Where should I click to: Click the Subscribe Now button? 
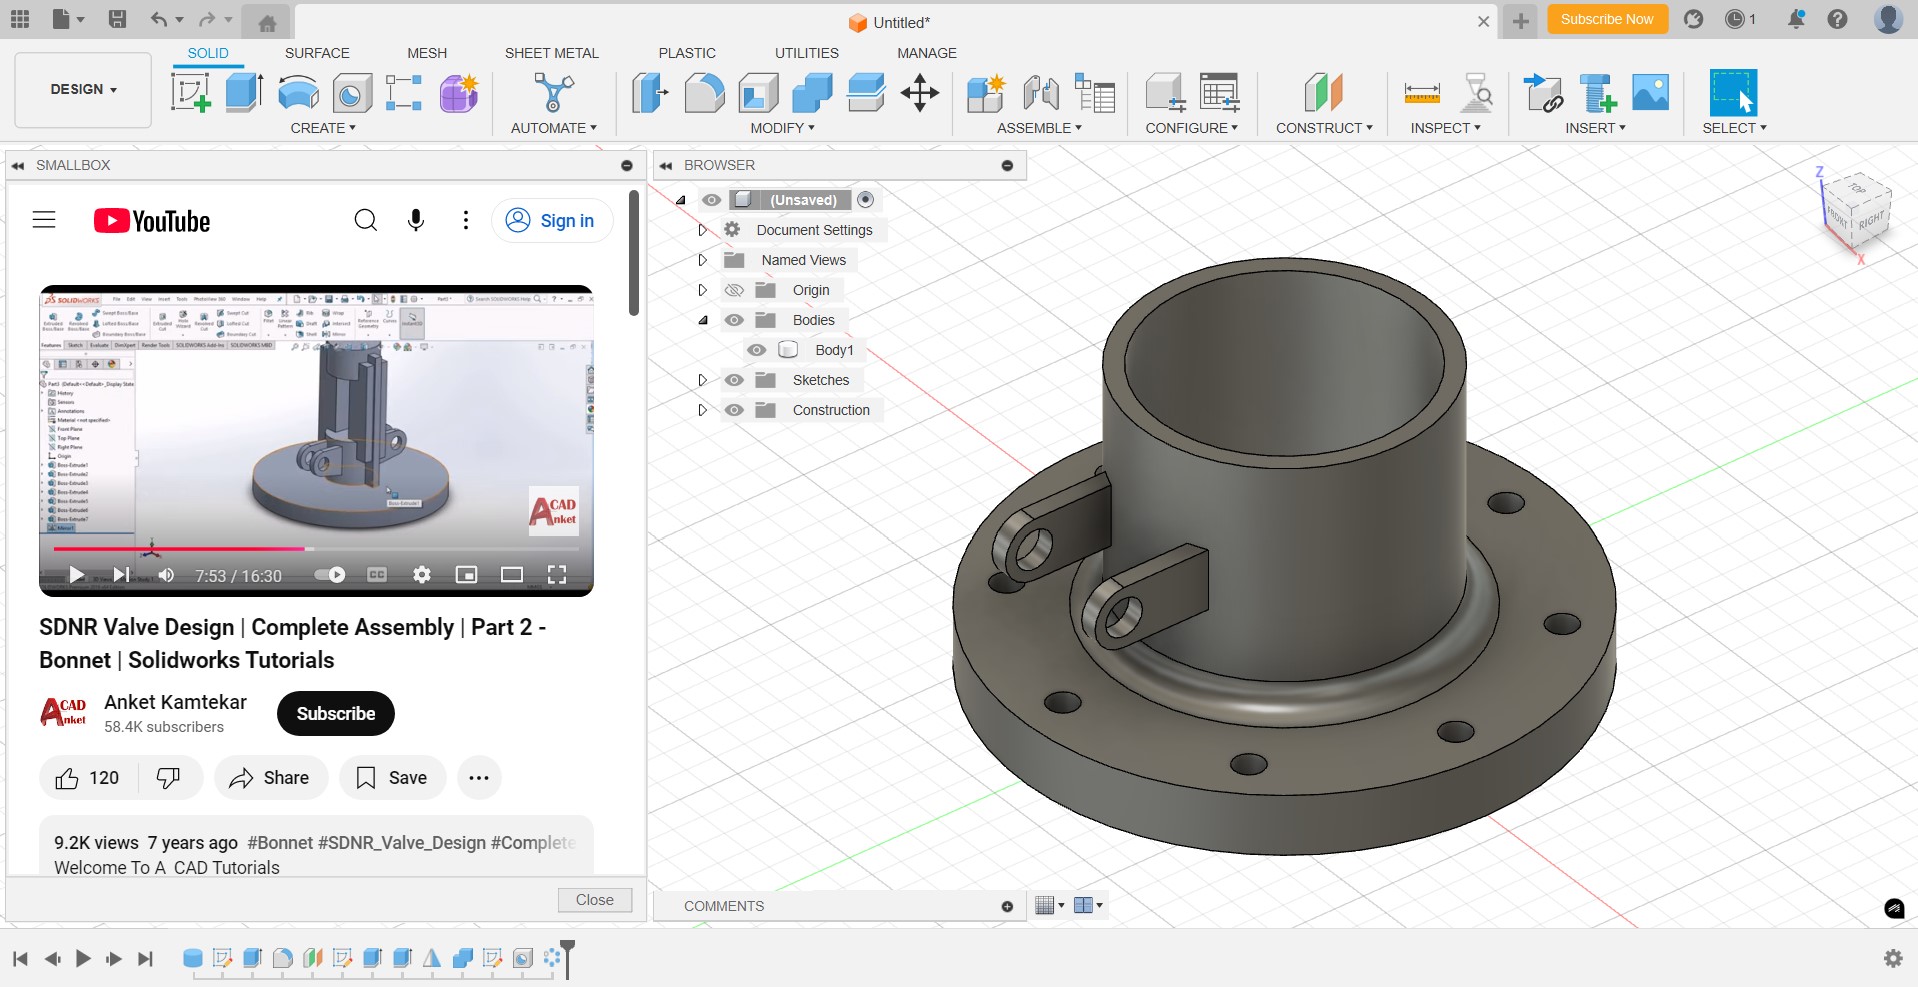coord(1606,19)
